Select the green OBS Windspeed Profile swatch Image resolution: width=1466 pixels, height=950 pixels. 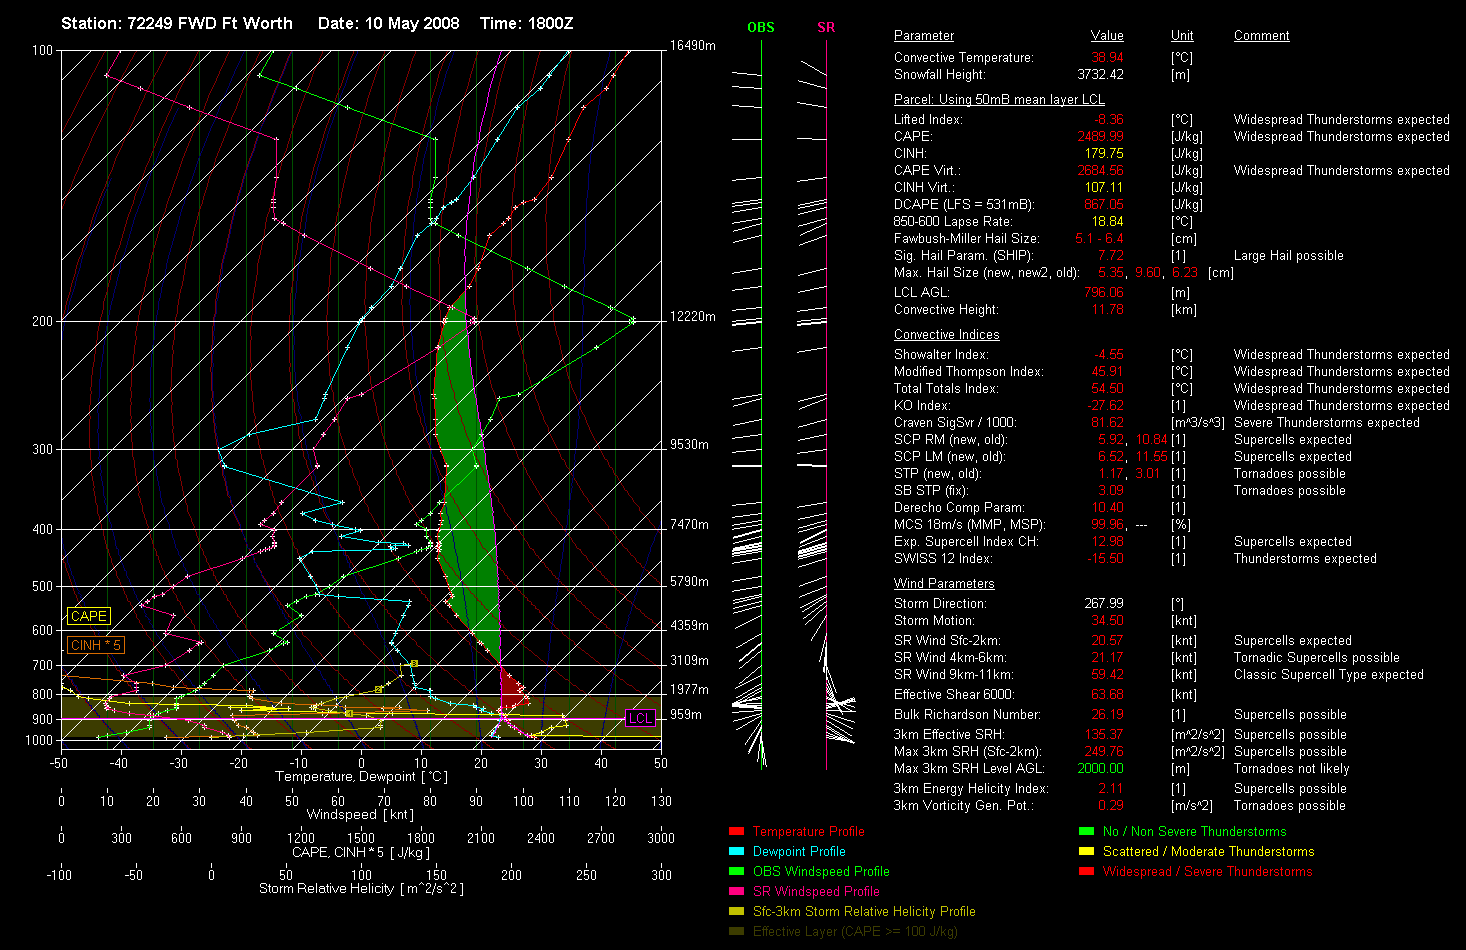pyautogui.click(x=736, y=871)
